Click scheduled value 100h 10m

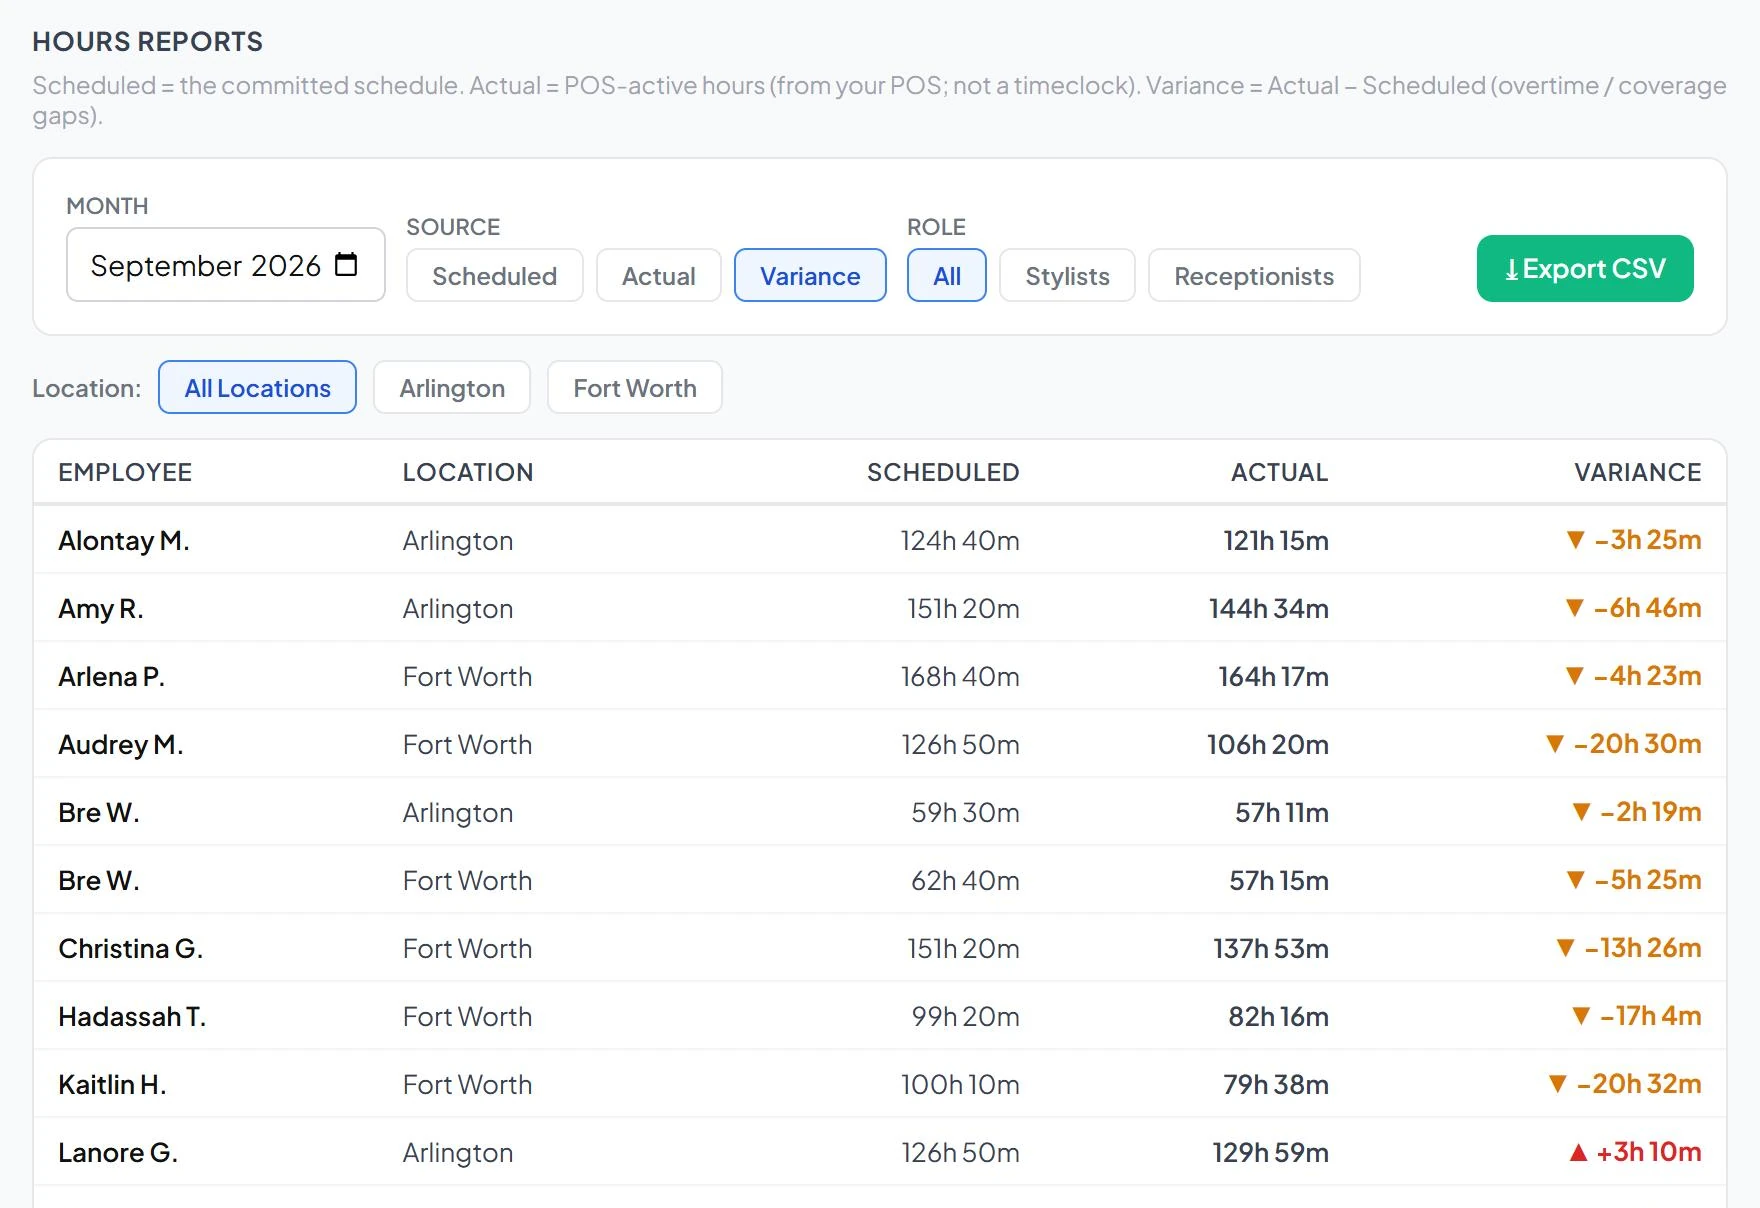960,1085
